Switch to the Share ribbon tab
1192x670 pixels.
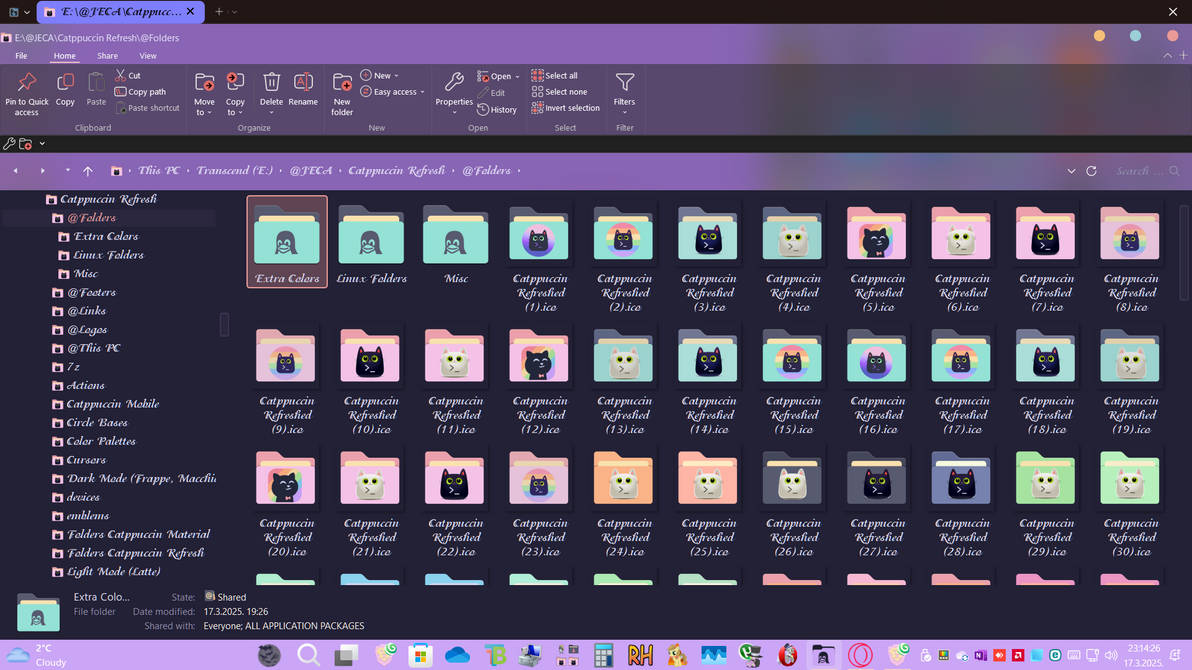pos(107,55)
